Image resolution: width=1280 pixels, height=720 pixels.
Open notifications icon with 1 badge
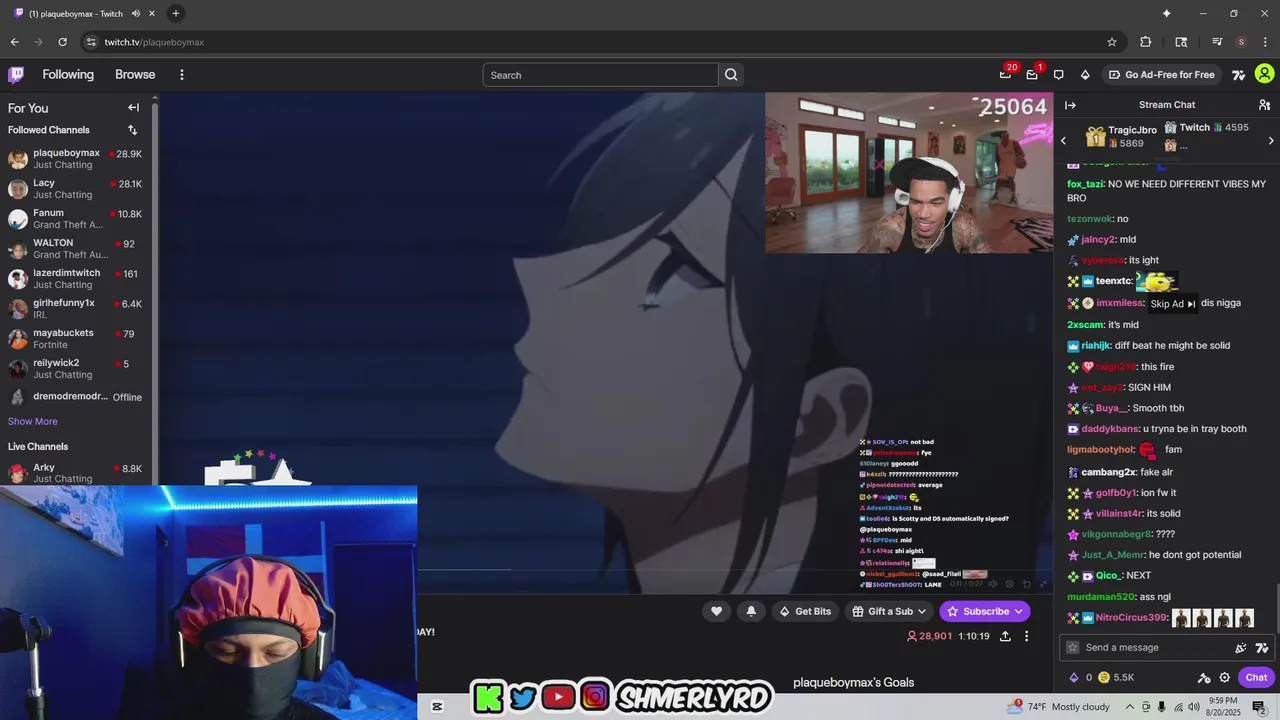[1032, 74]
